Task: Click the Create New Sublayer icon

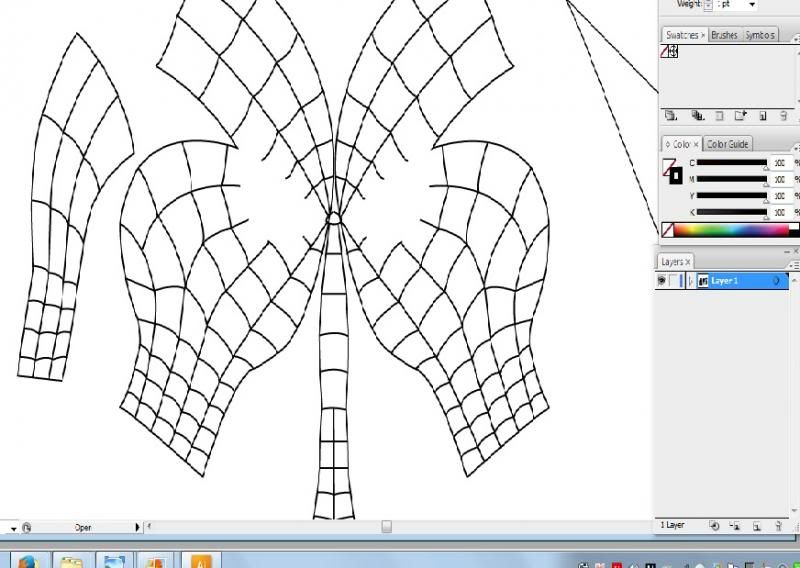Action: 735,526
